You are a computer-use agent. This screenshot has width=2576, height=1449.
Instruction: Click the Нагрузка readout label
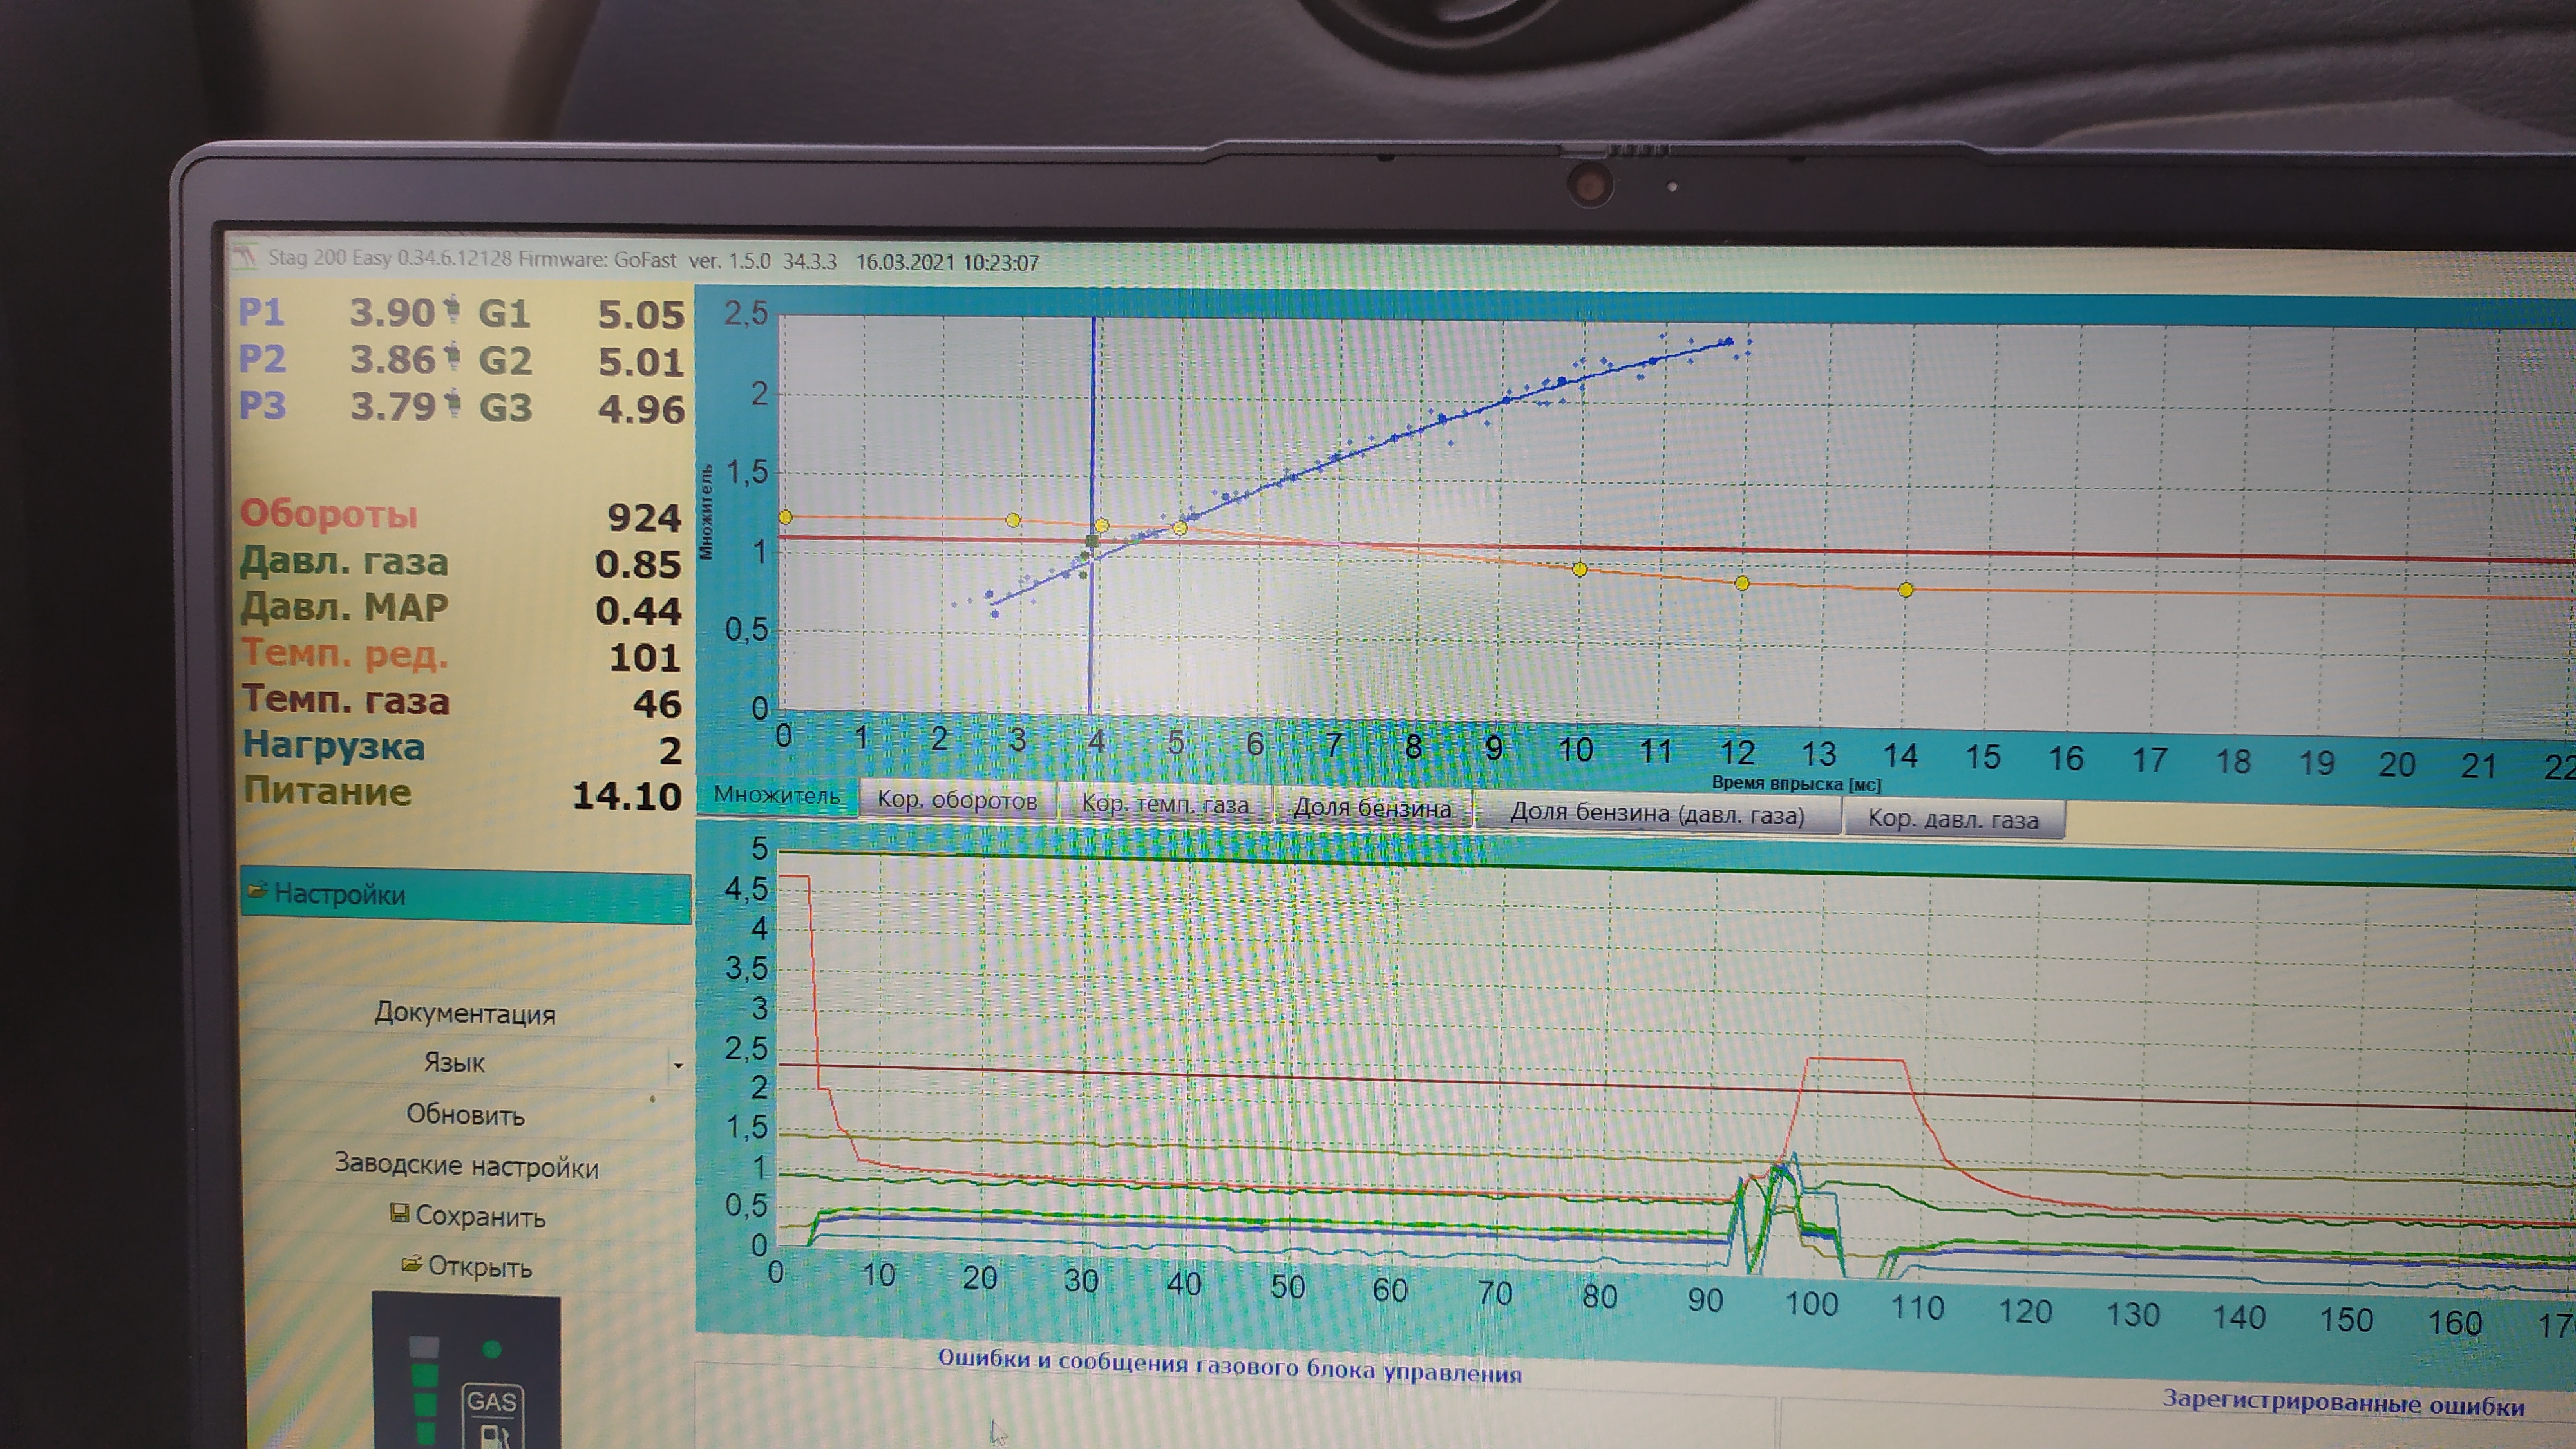point(334,746)
